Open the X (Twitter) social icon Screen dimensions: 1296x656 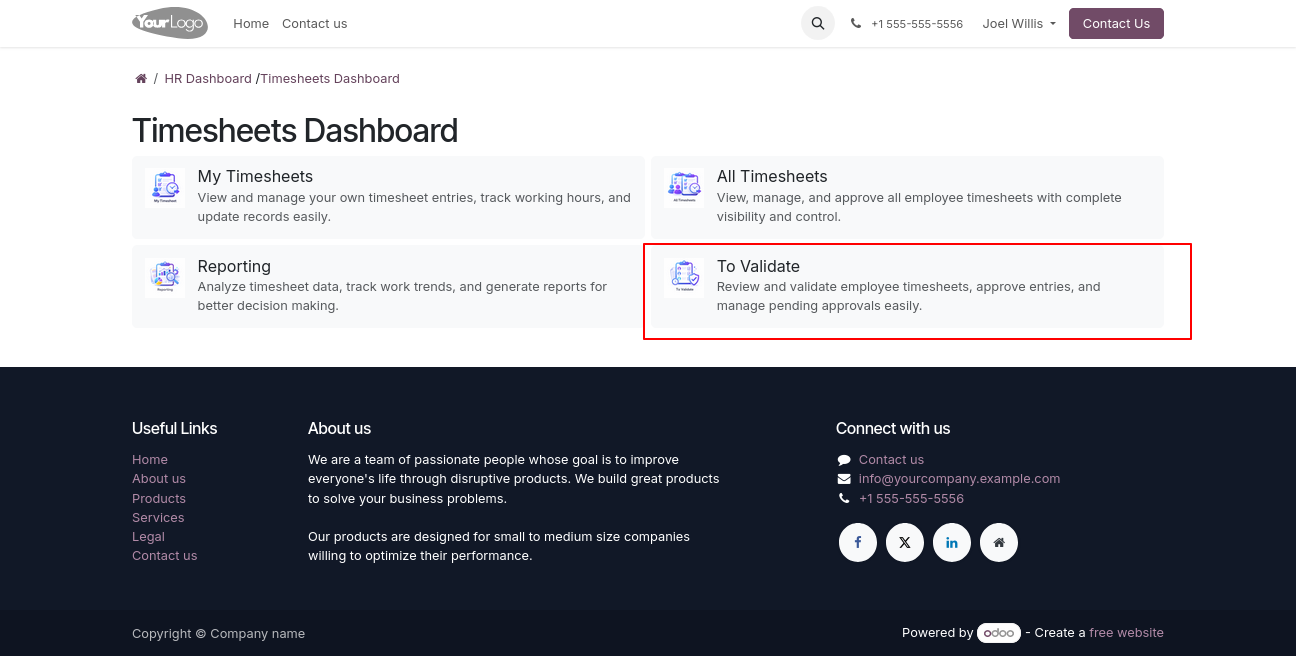[x=905, y=543]
